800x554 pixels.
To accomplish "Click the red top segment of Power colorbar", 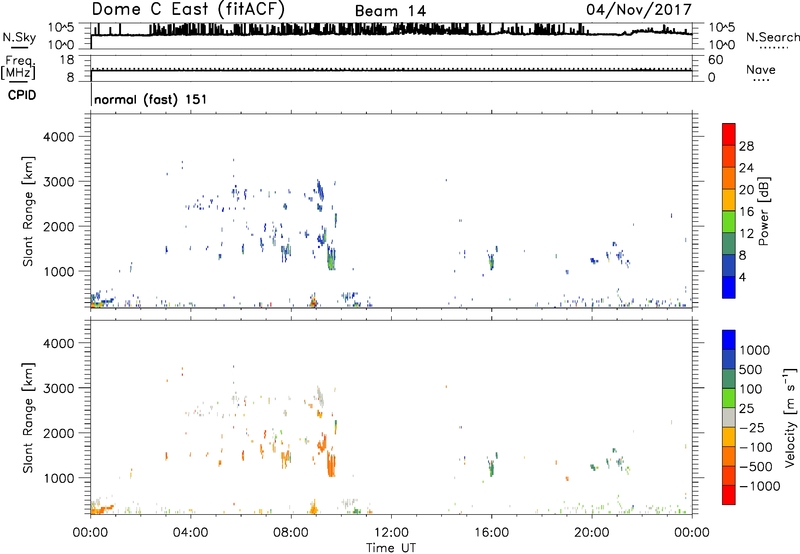I will tap(729, 135).
